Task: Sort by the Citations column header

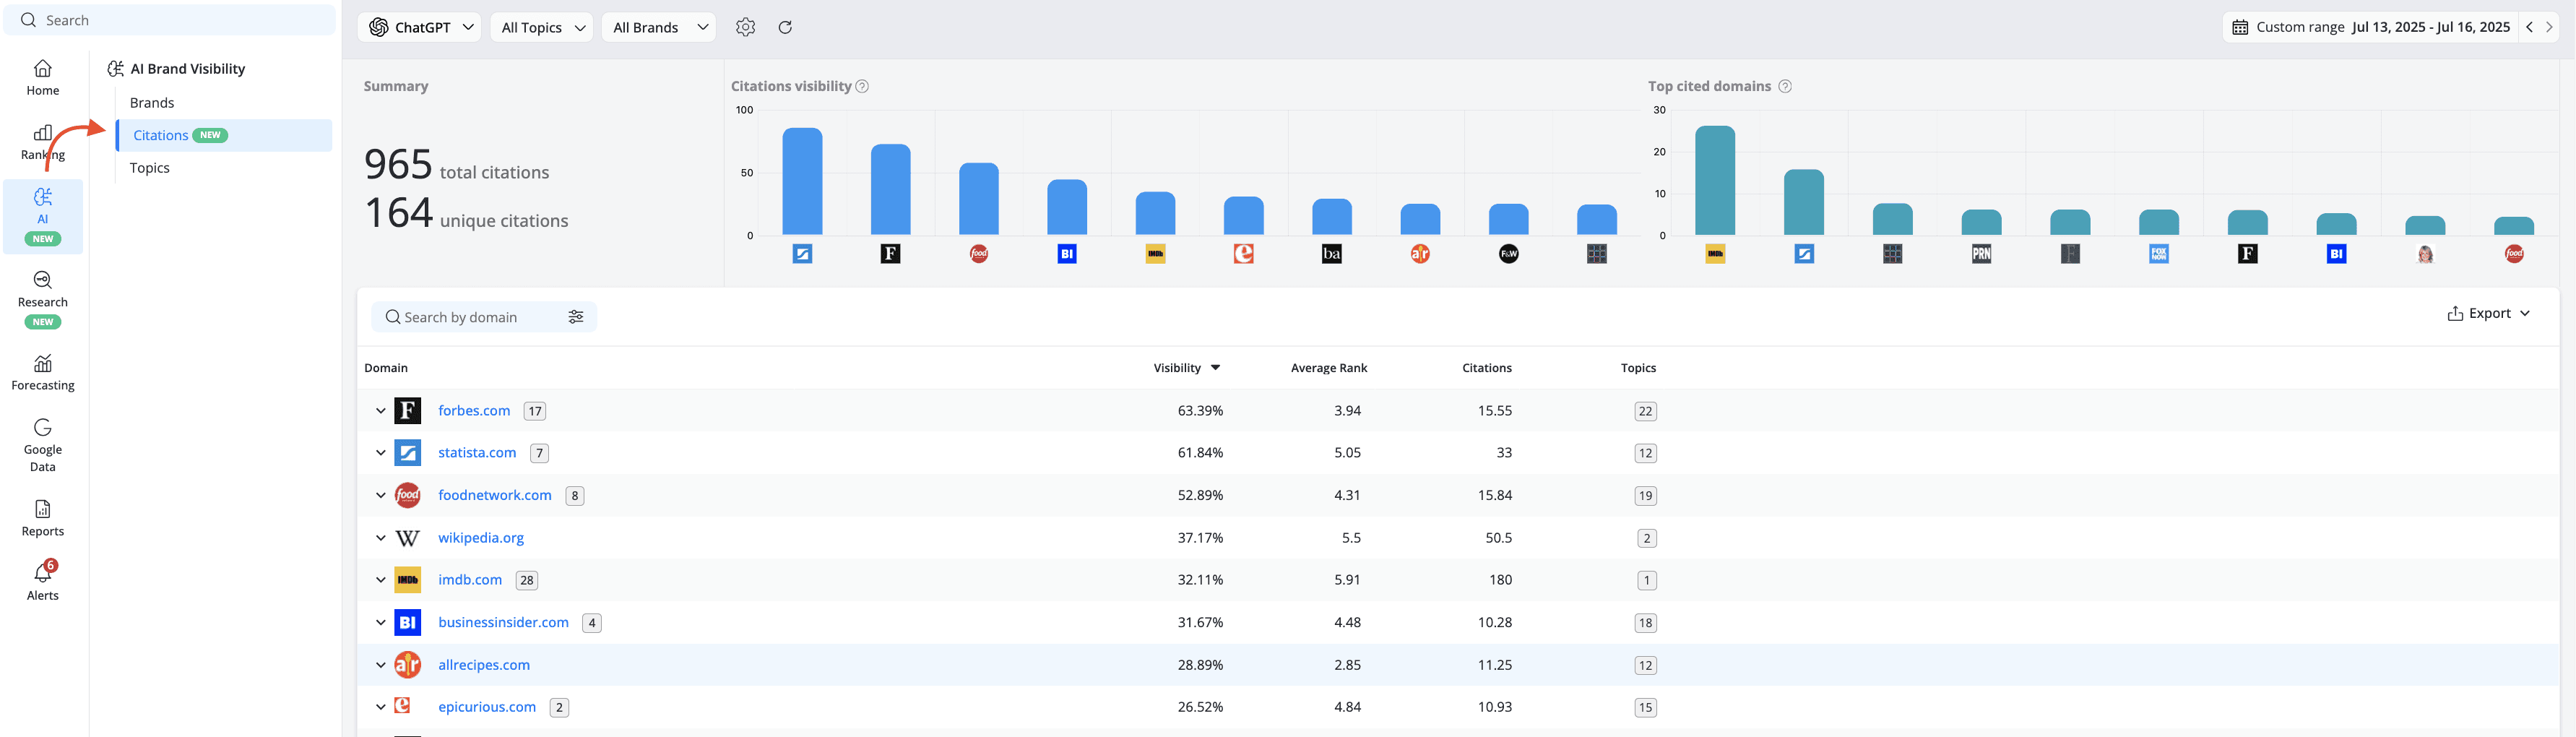Action: coord(1487,368)
